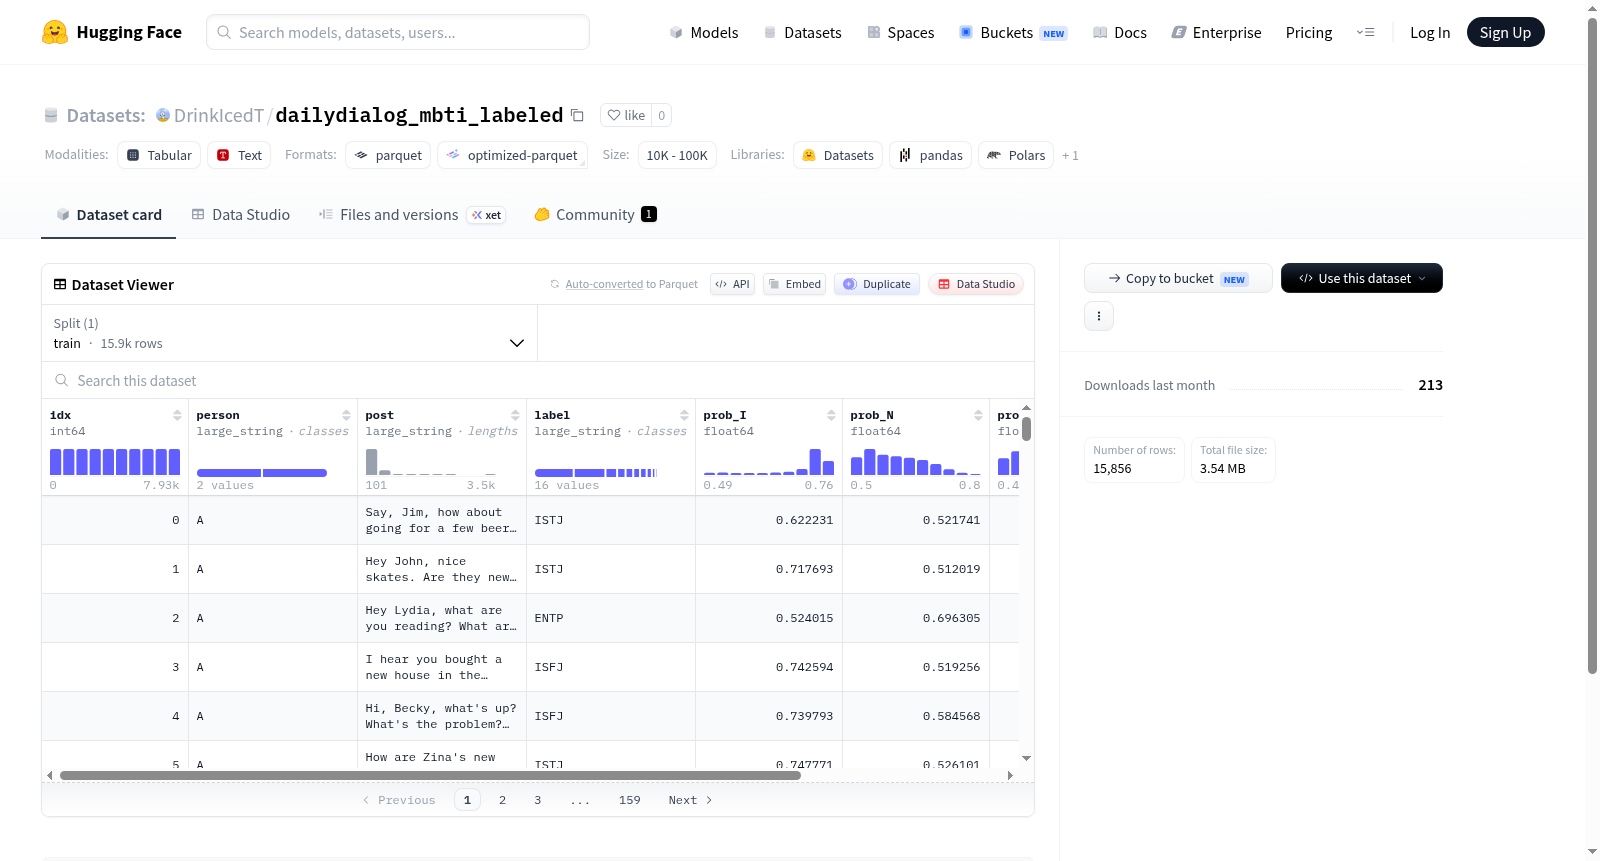Viewport: 1600px width, 861px height.
Task: Click the parquet format tag
Action: (x=388, y=155)
